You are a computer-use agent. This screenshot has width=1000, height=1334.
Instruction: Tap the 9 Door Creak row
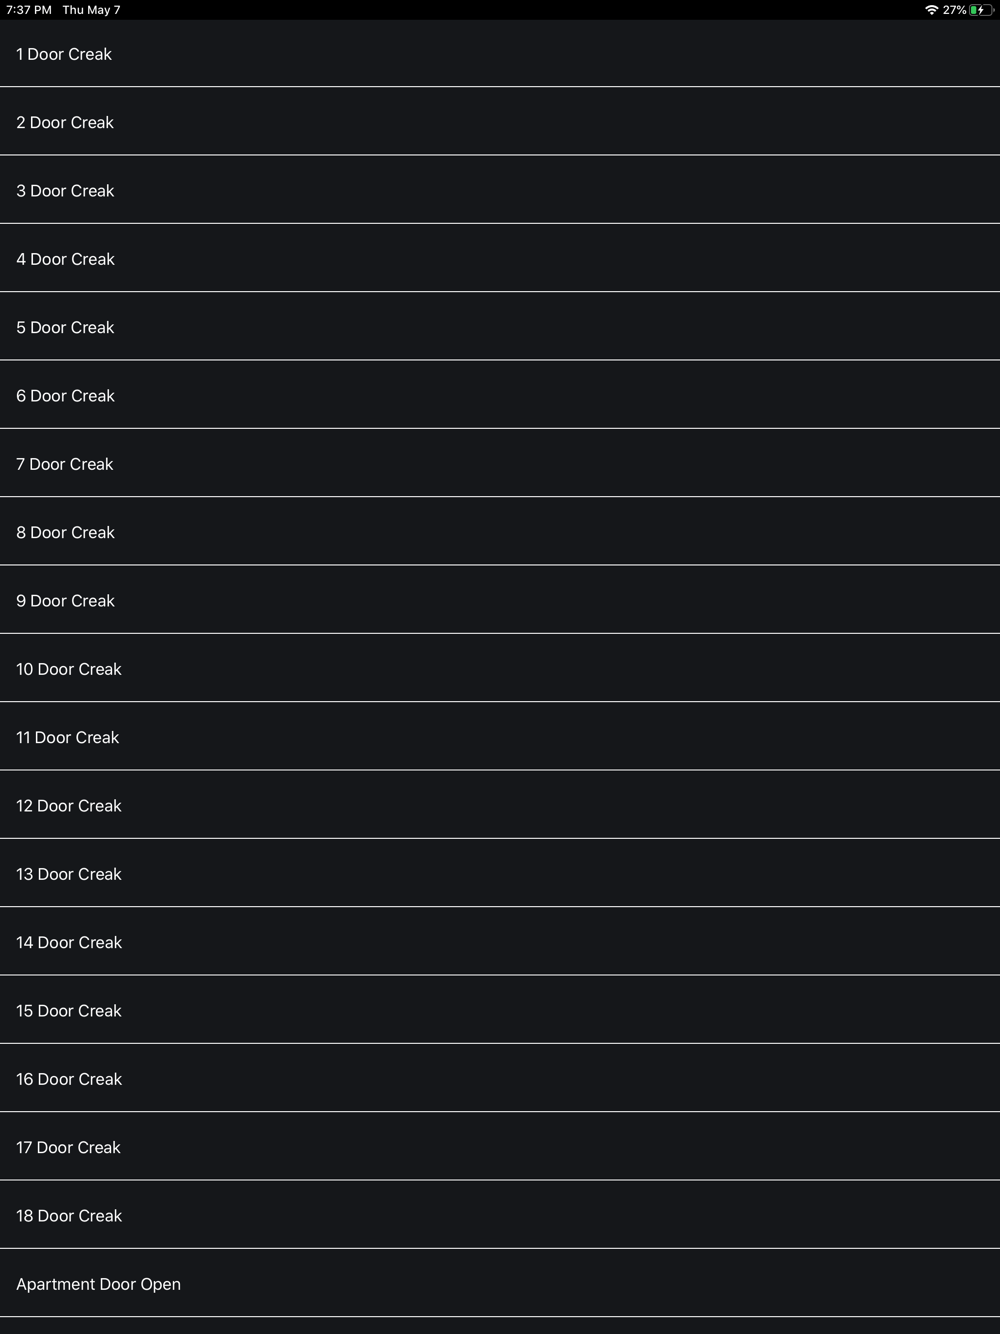point(65,601)
